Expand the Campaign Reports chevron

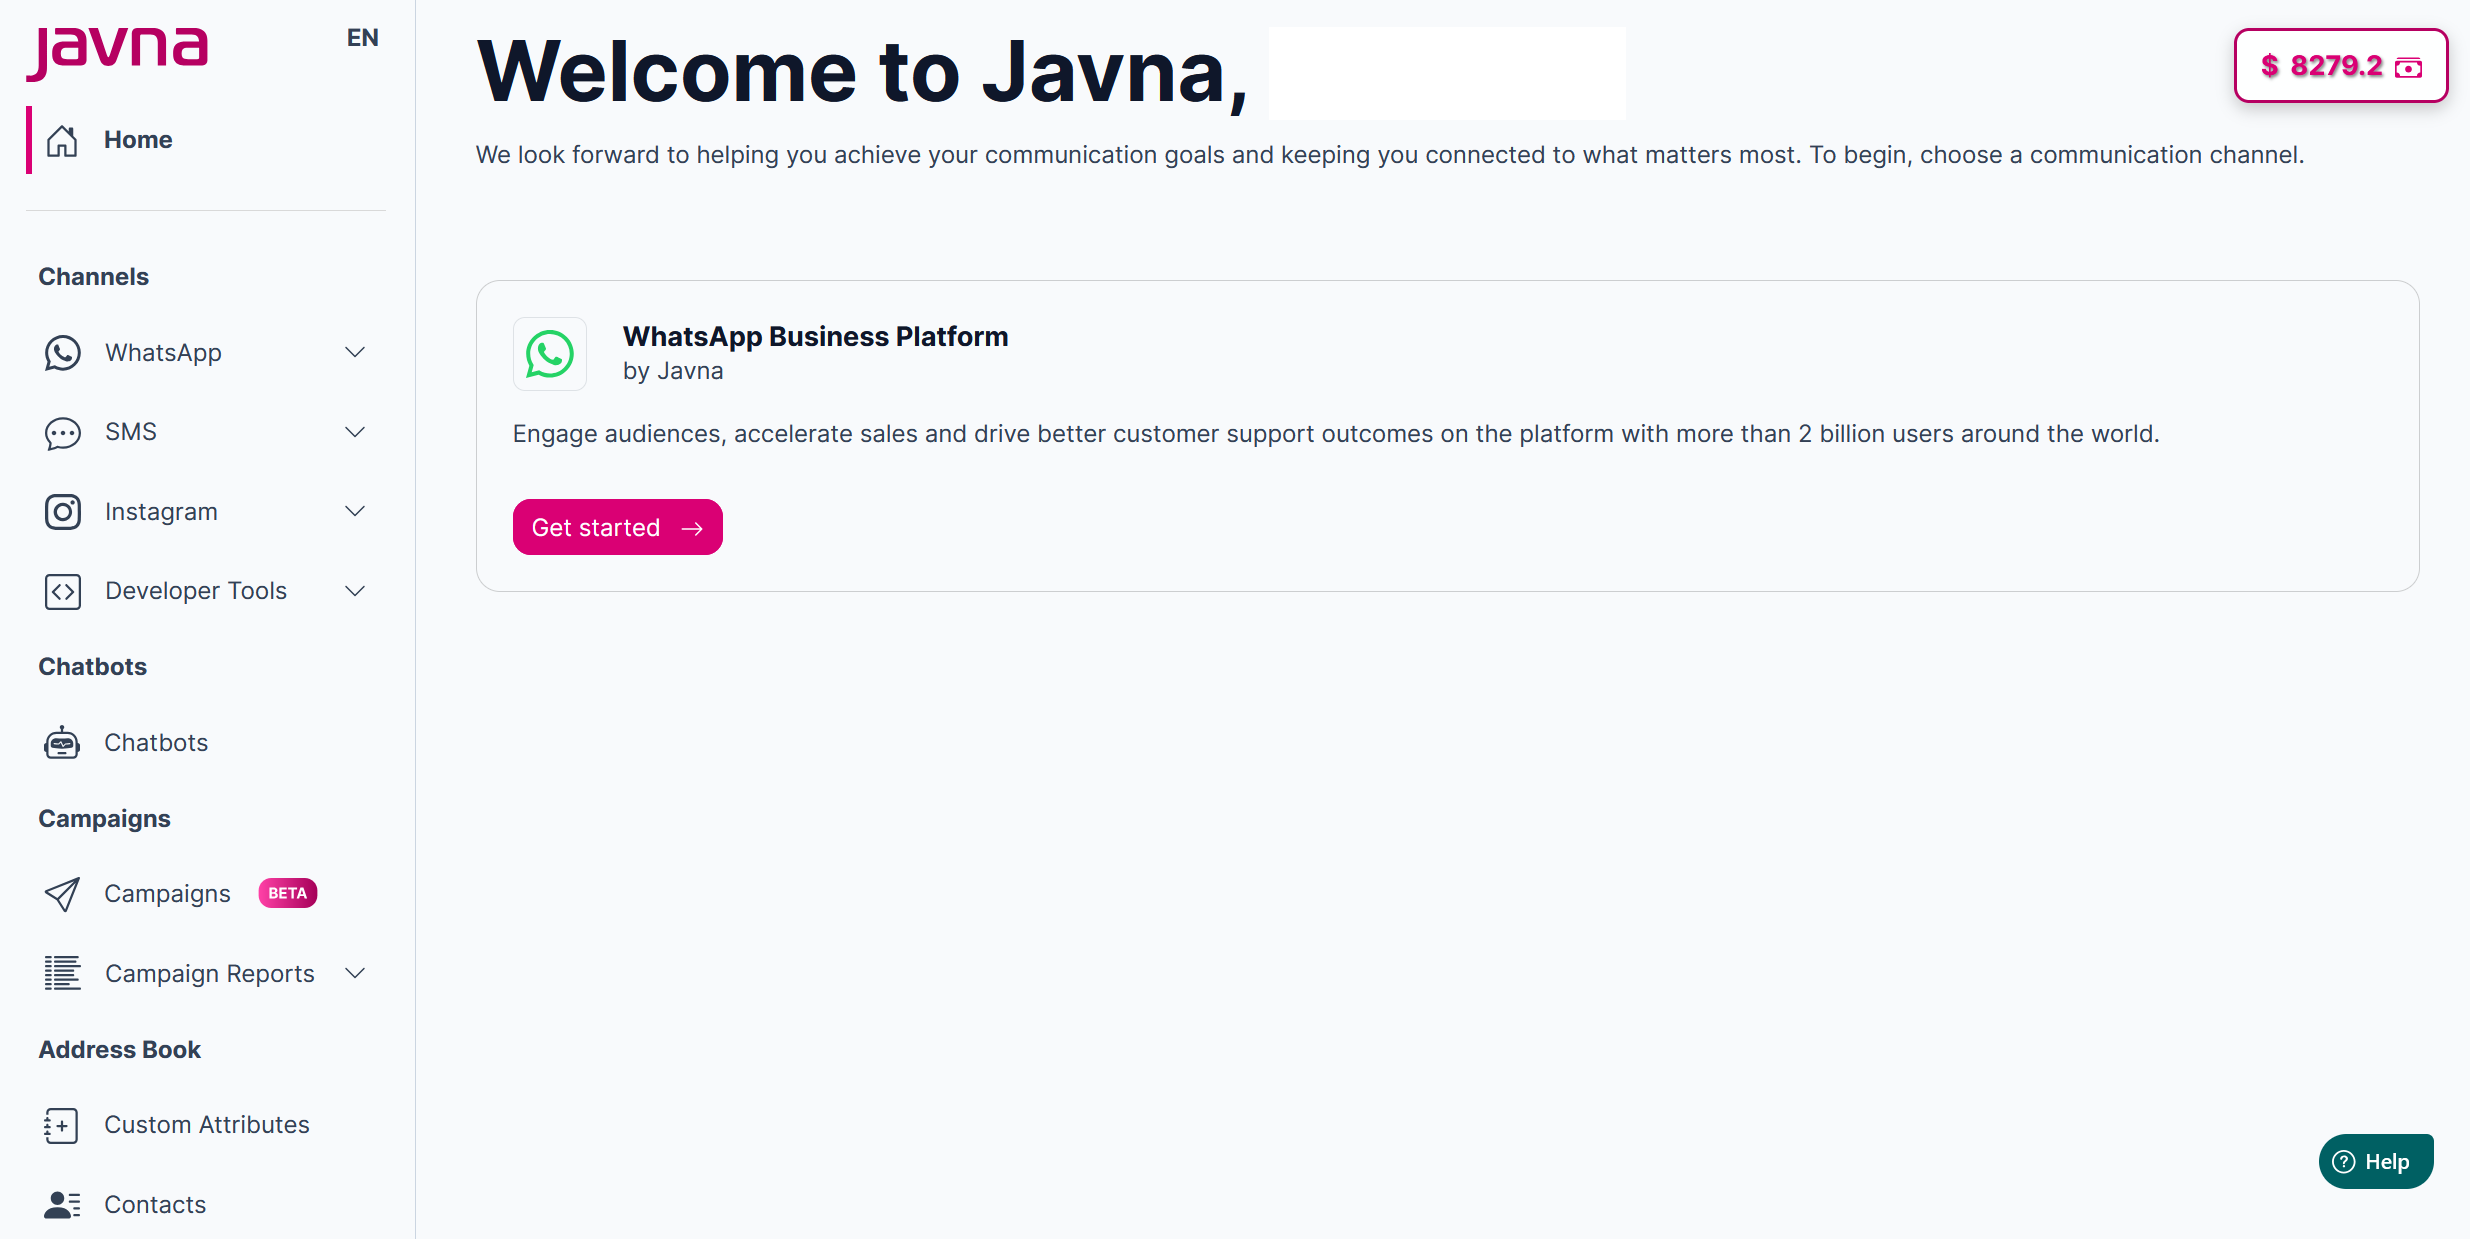tap(355, 973)
